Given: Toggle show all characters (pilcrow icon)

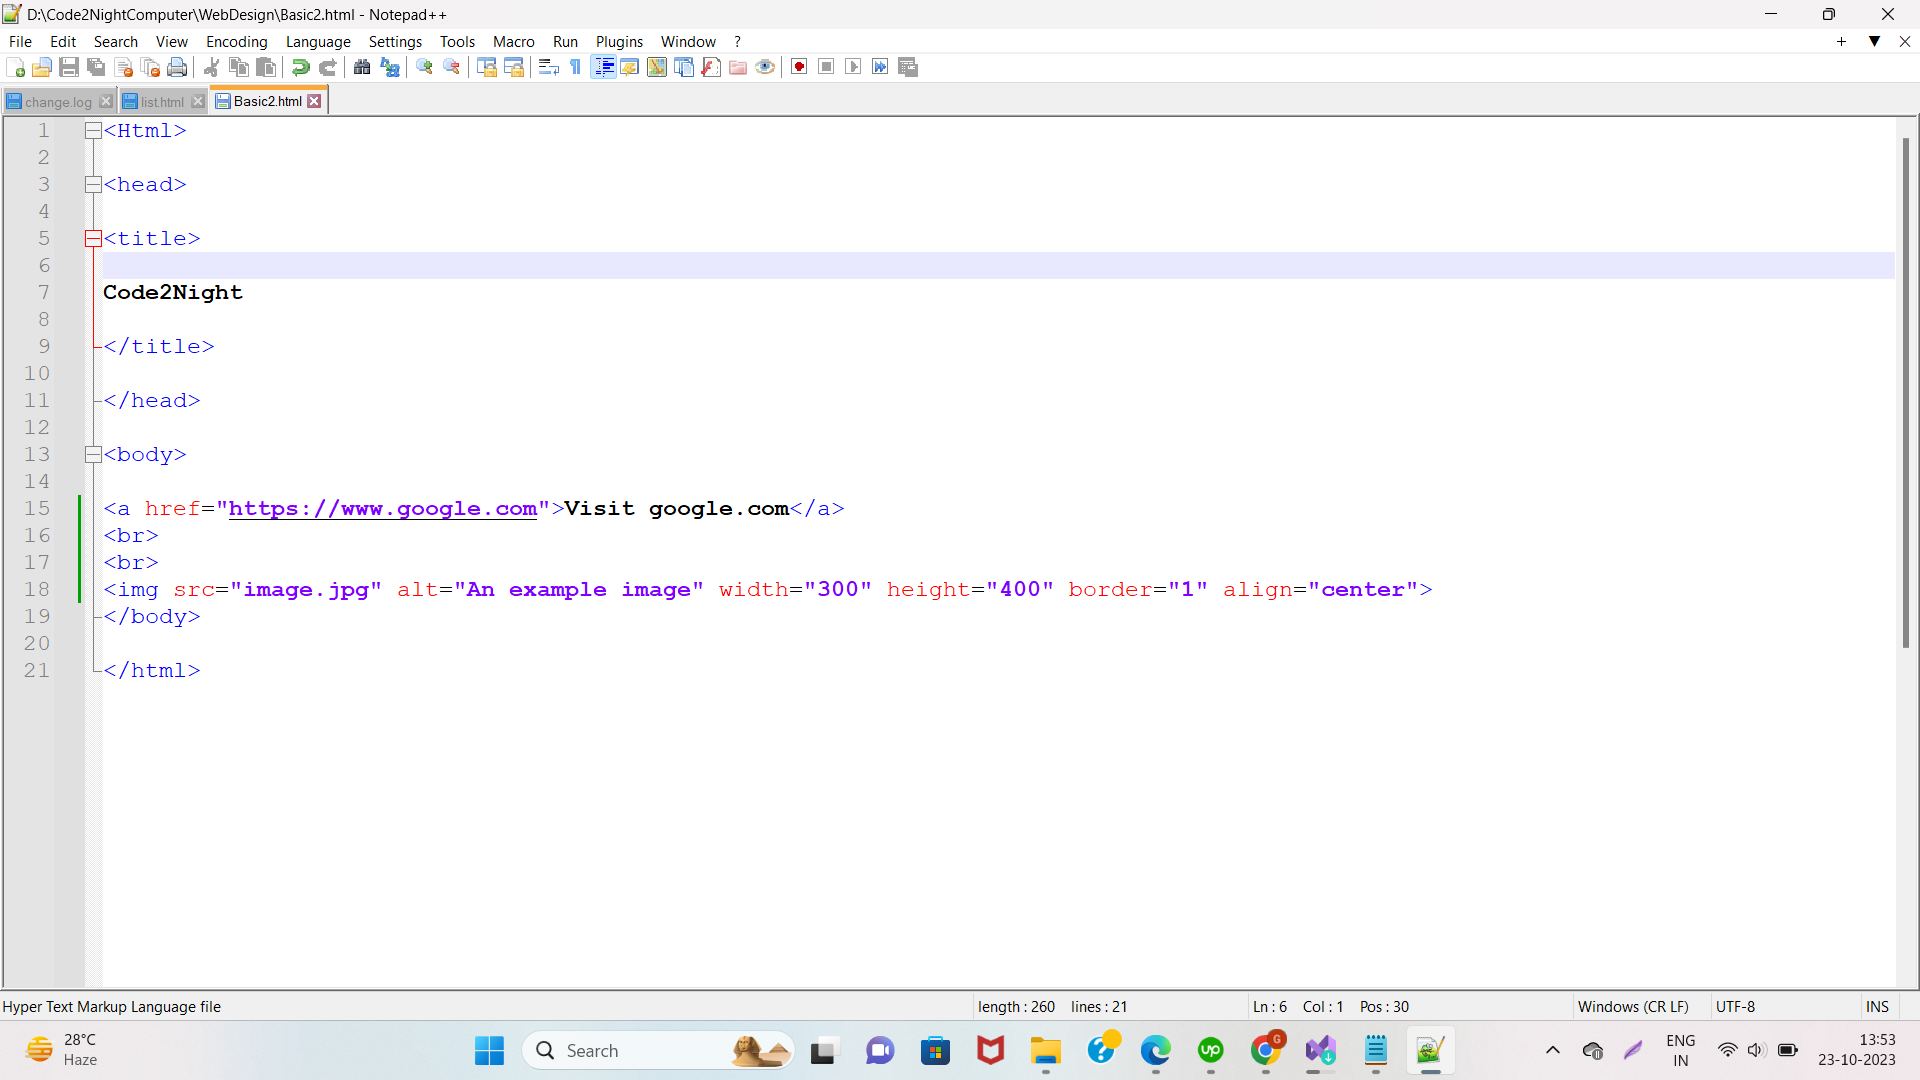Looking at the screenshot, I should click(x=575, y=67).
